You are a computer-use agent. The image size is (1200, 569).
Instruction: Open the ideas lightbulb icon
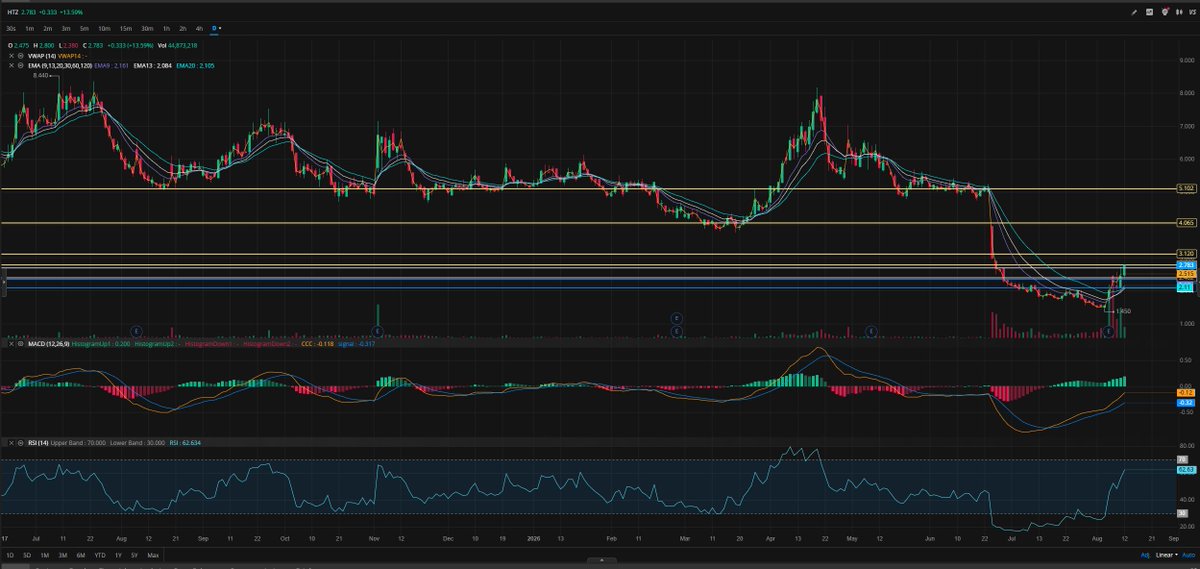click(x=1165, y=12)
